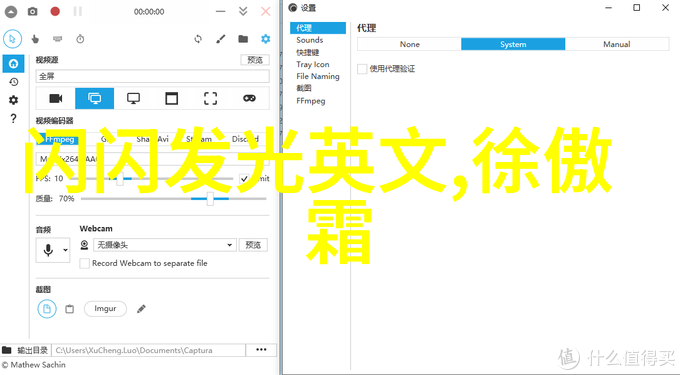This screenshot has height=375, width=680.
Task: Minimize the 设置 window
Action: (608, 8)
